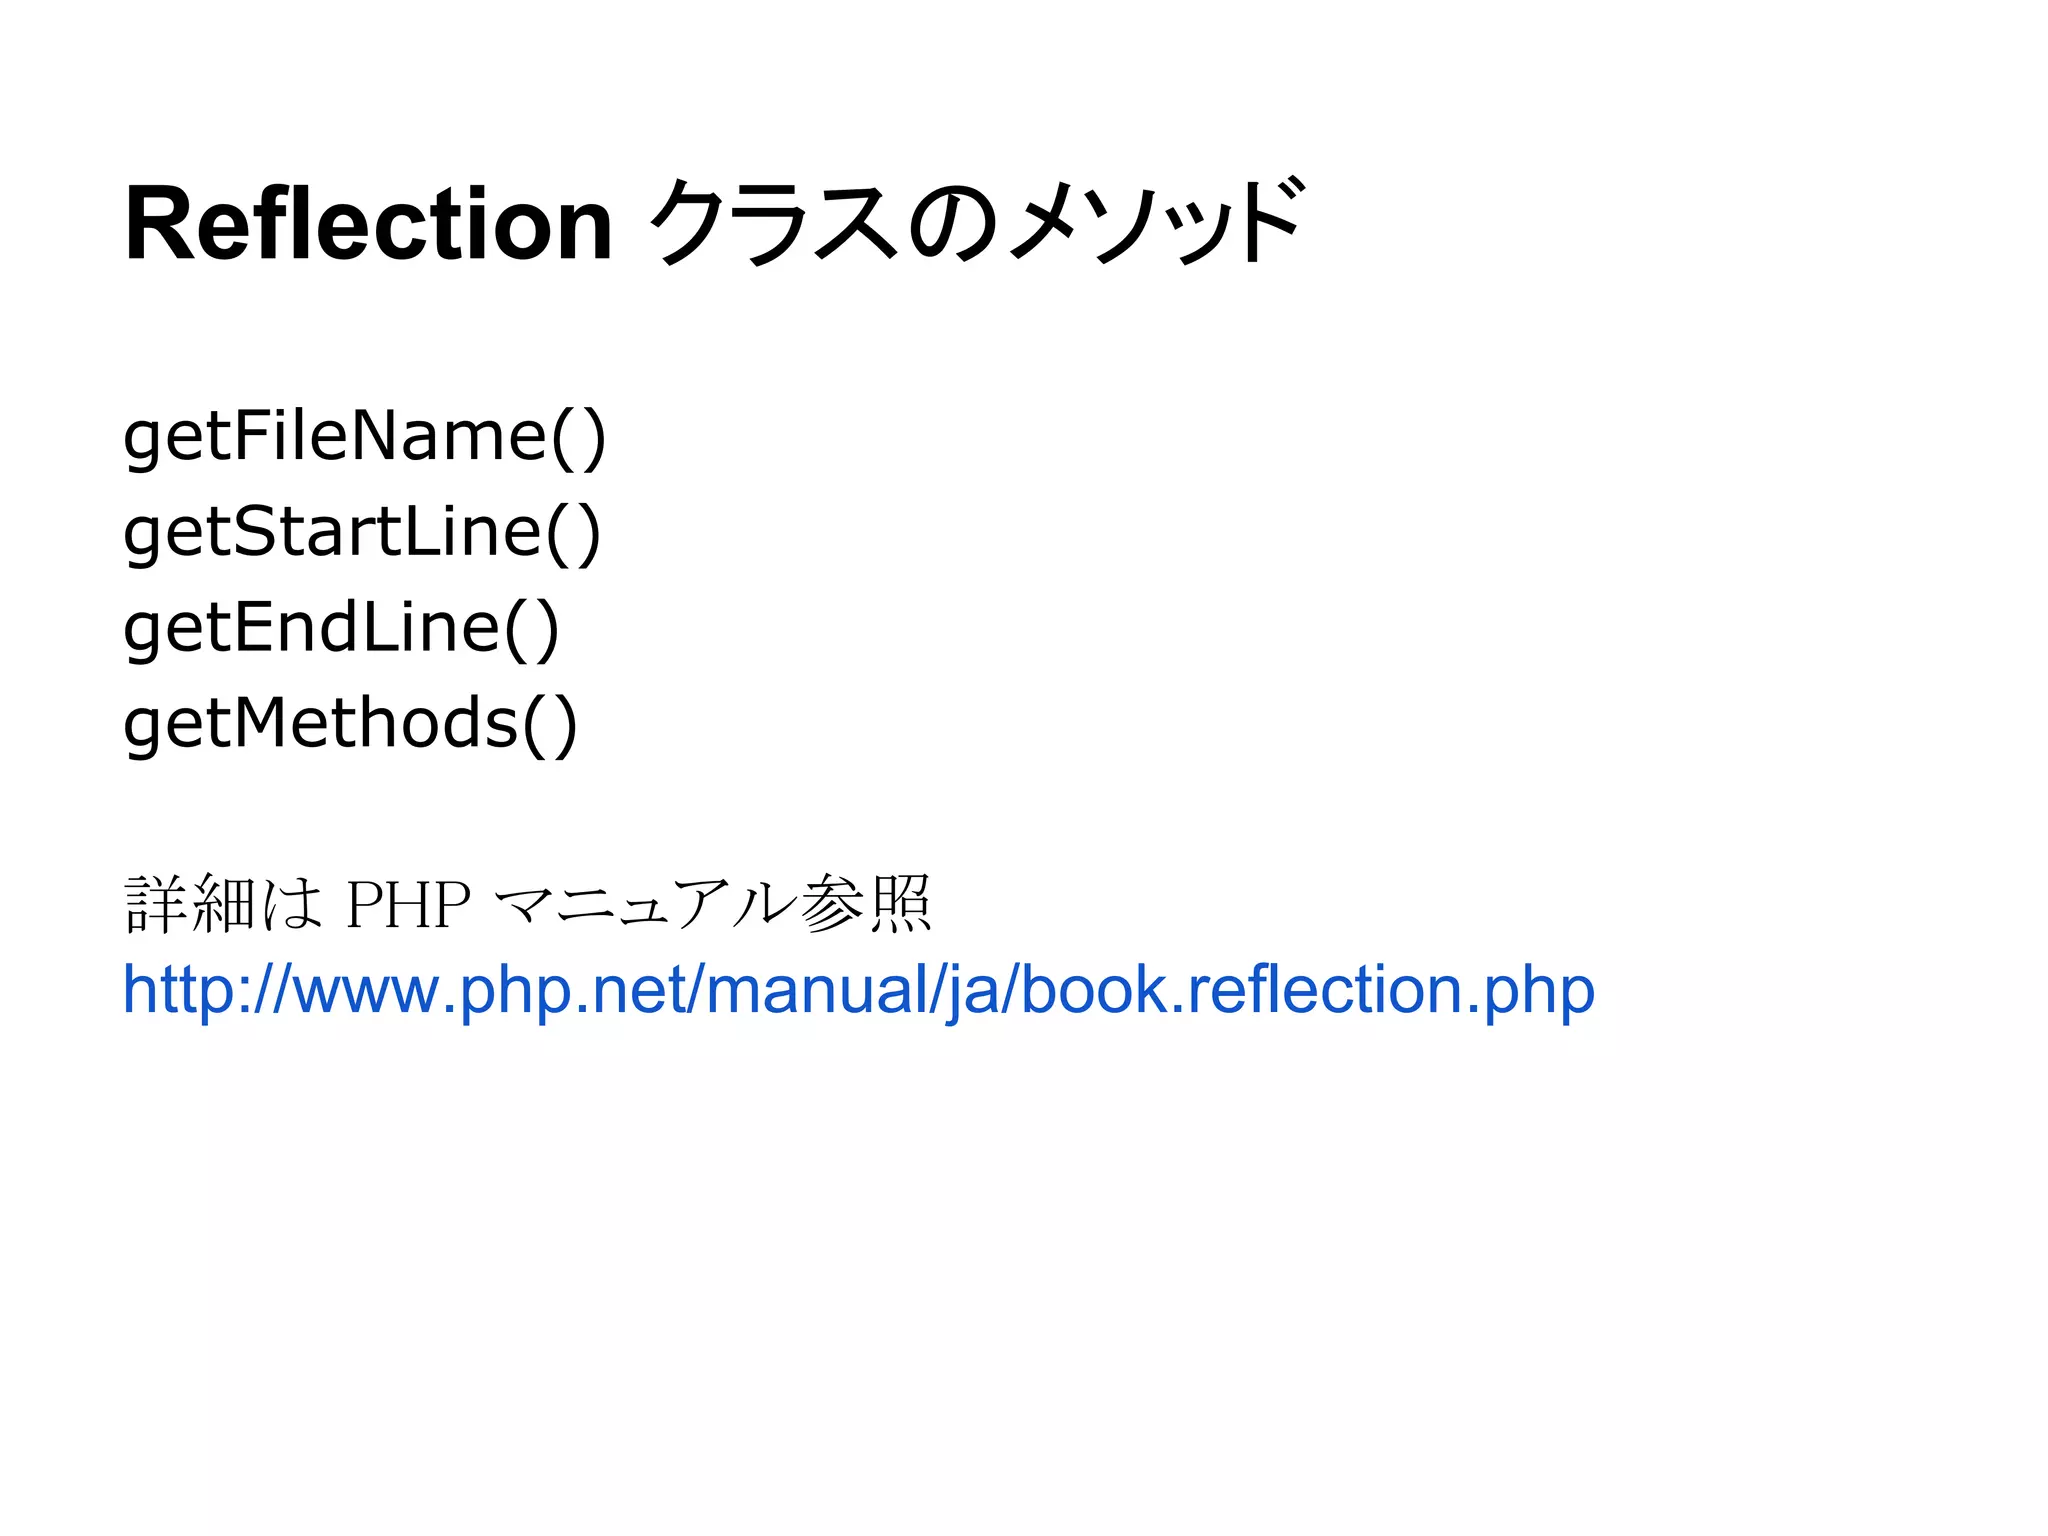Click the parentheses after getFileName
This screenshot has height=1536, width=2048.
click(x=579, y=438)
